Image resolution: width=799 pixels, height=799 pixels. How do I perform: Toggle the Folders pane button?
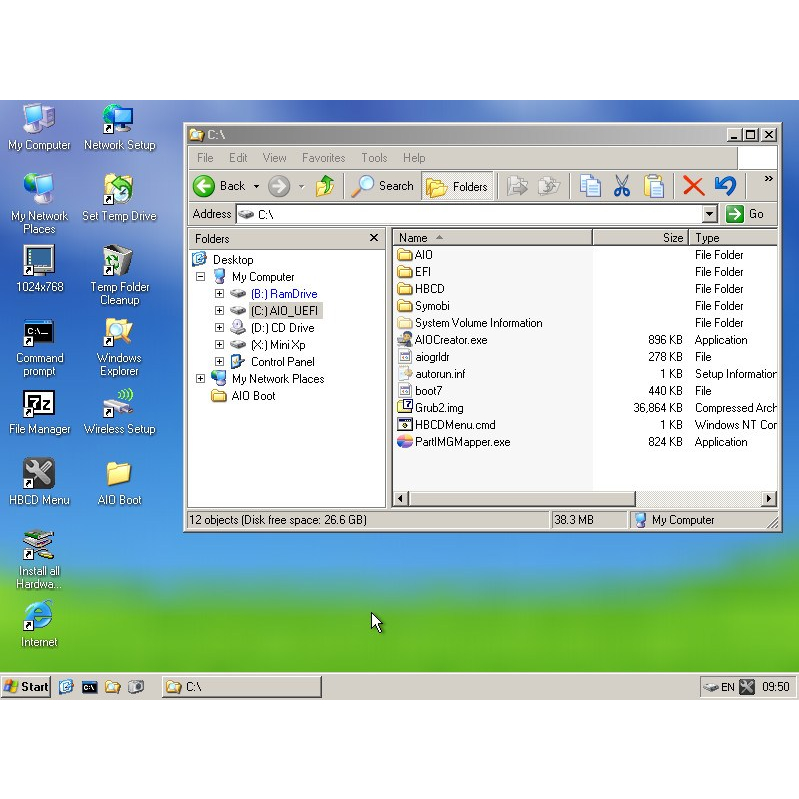(x=458, y=186)
